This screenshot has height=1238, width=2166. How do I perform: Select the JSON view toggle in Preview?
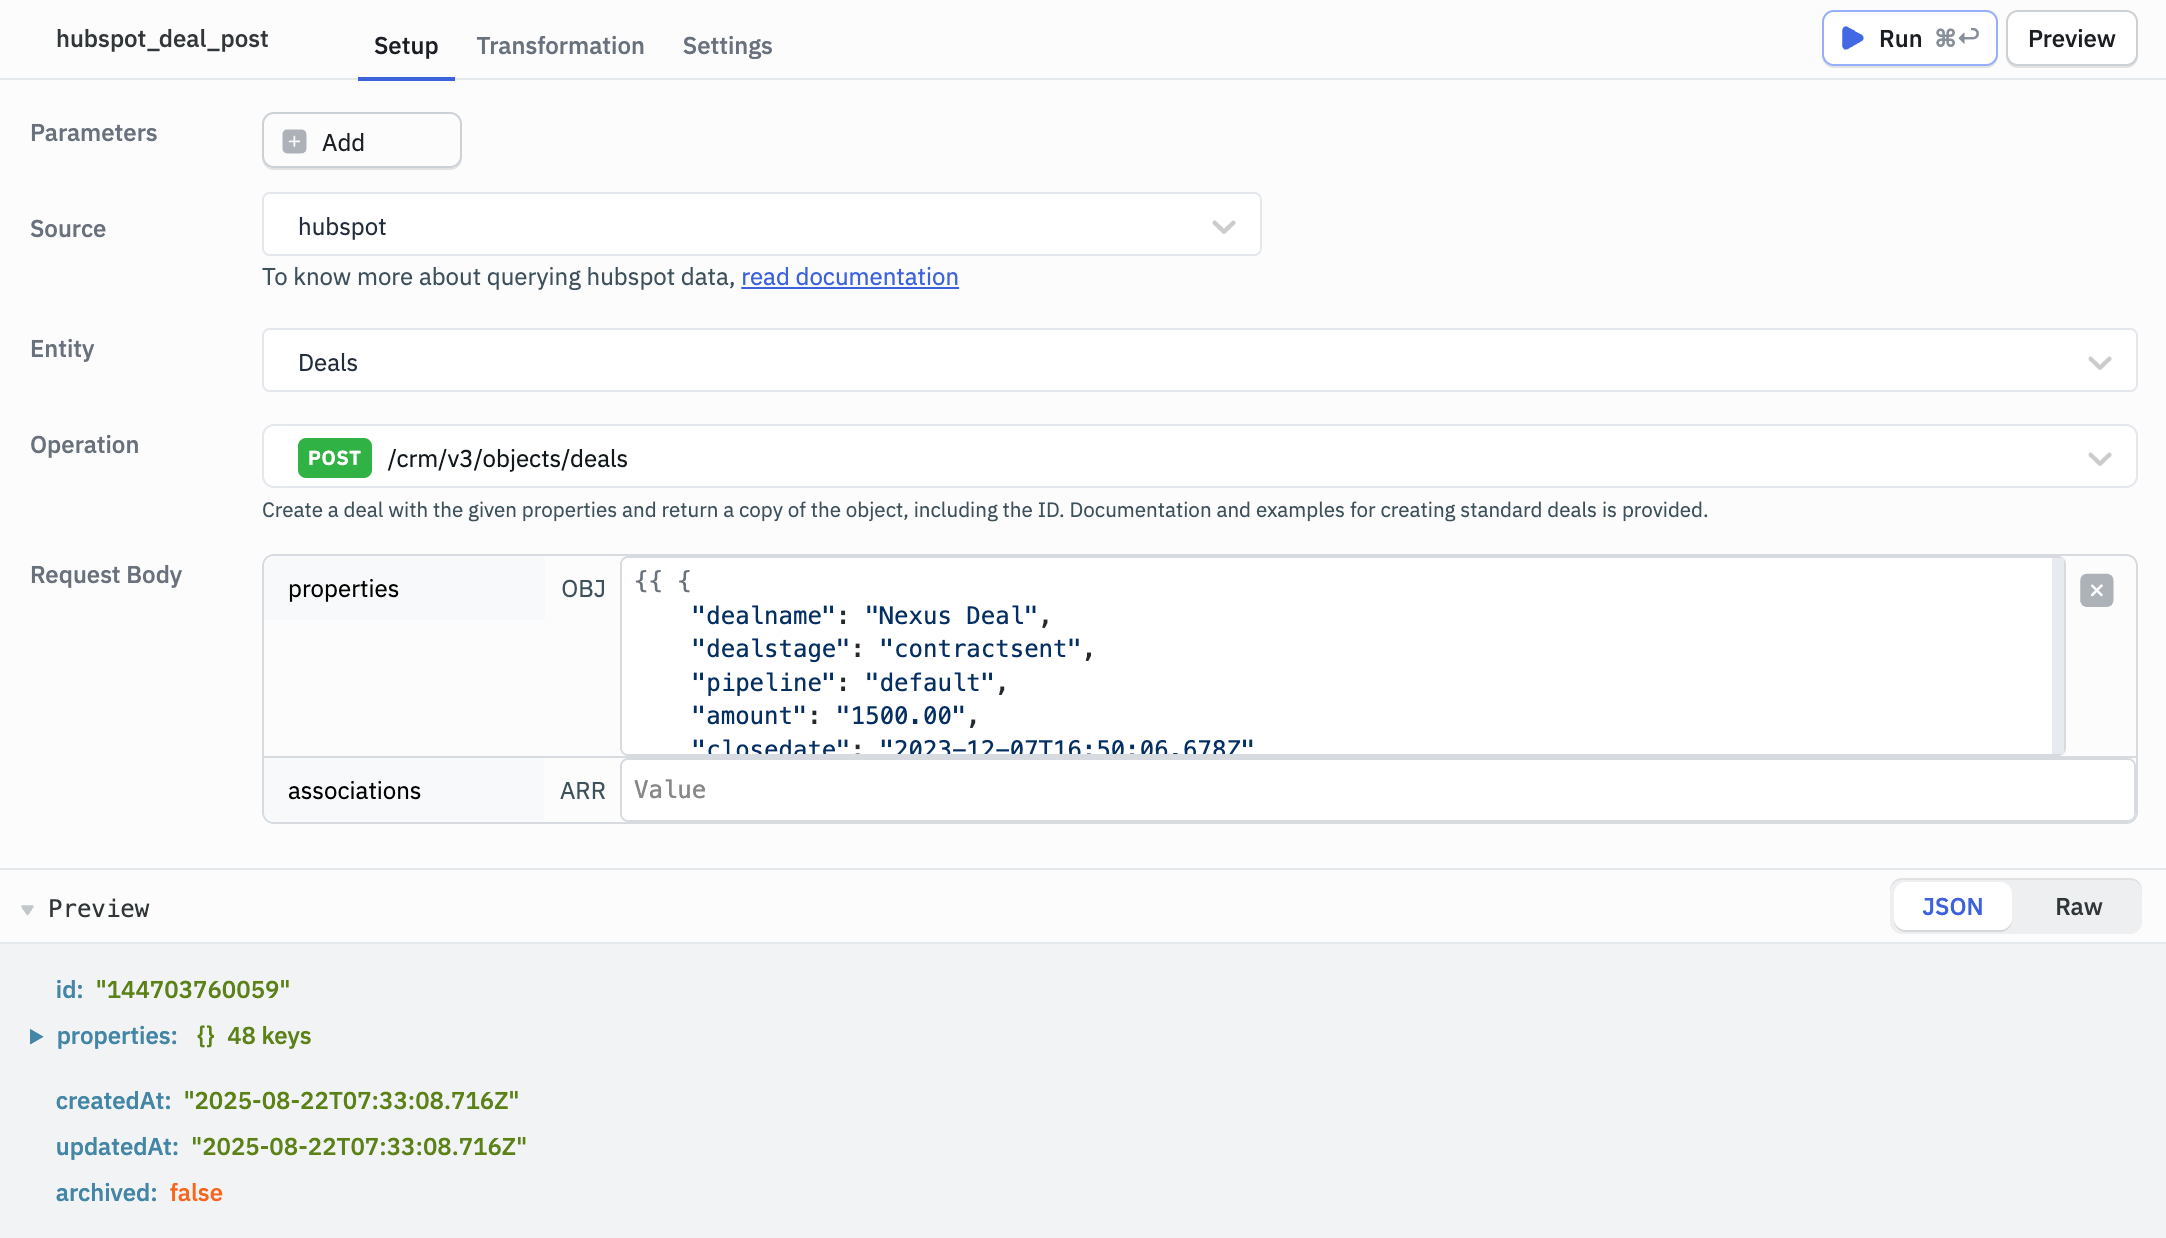(x=1951, y=906)
